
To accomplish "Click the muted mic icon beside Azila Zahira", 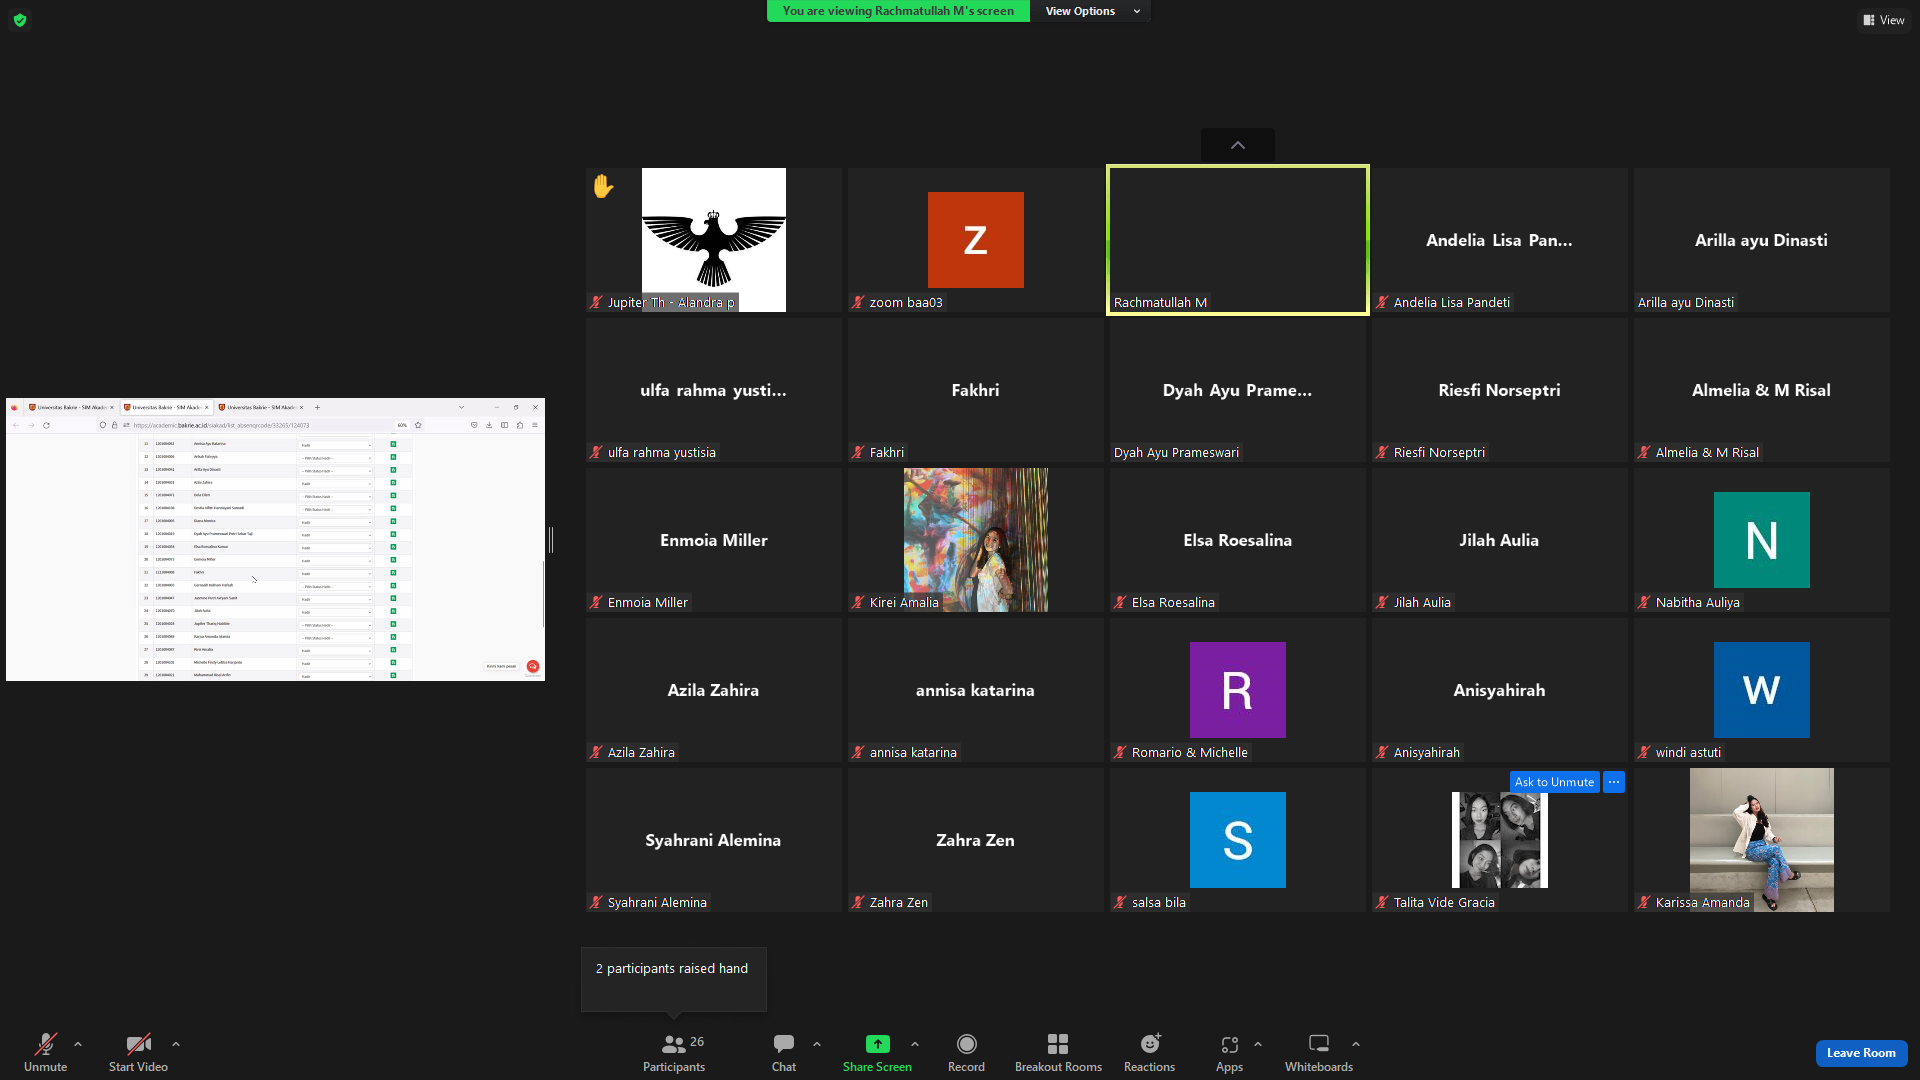I will tap(596, 752).
